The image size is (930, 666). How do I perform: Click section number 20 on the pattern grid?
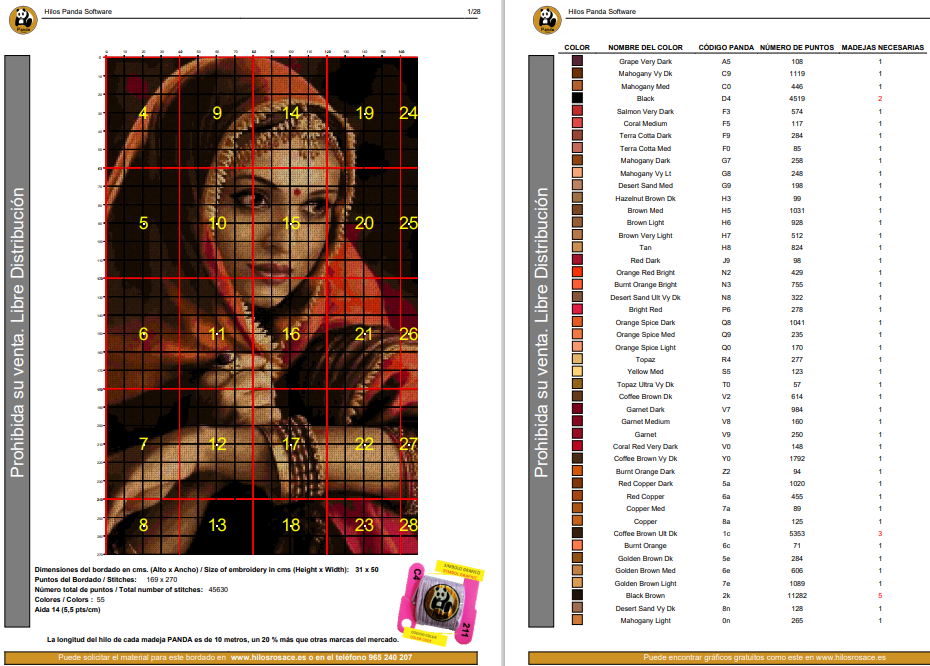(364, 223)
